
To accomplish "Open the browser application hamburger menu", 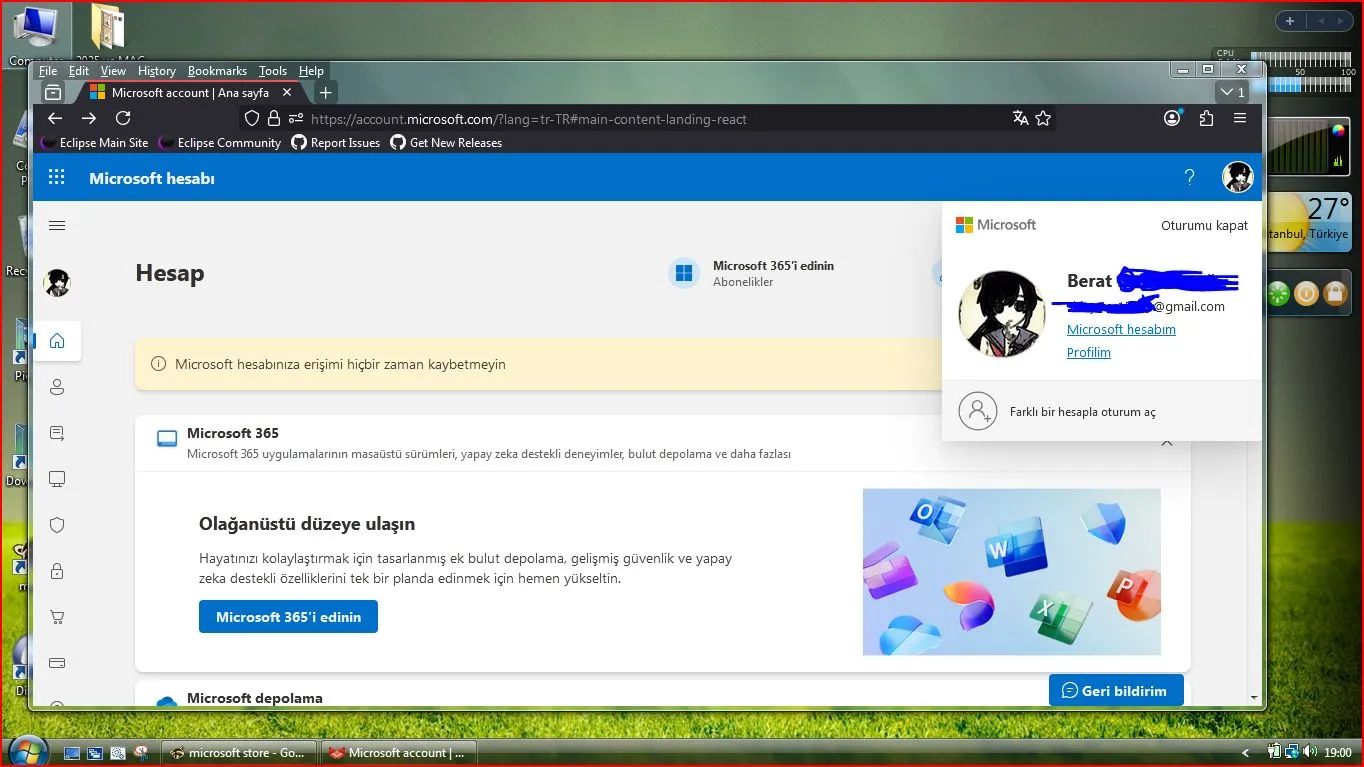I will click(x=1240, y=118).
